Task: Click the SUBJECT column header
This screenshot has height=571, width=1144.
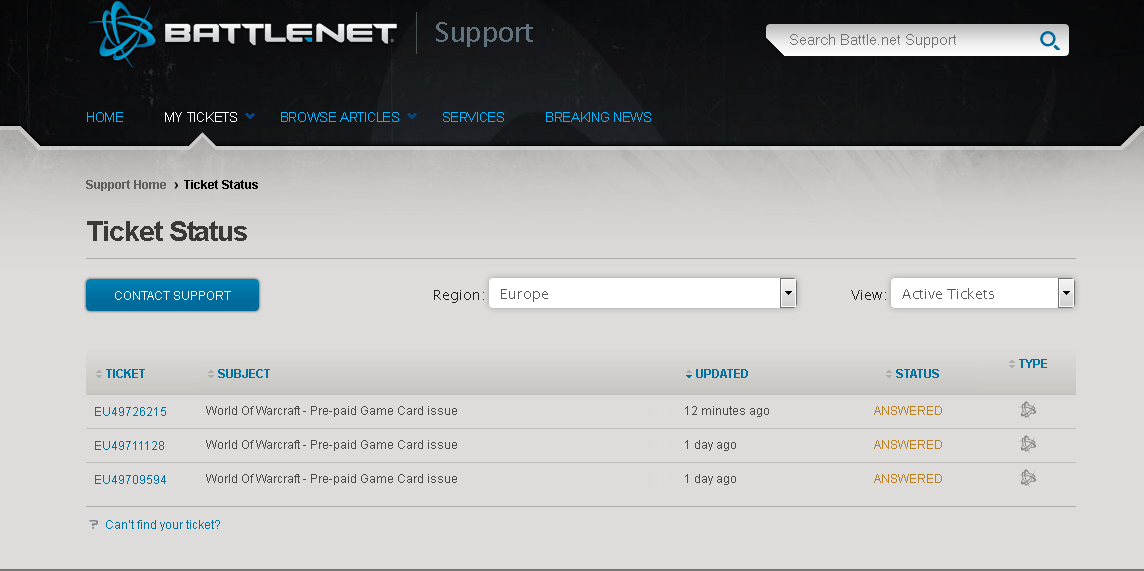Action: coord(244,373)
